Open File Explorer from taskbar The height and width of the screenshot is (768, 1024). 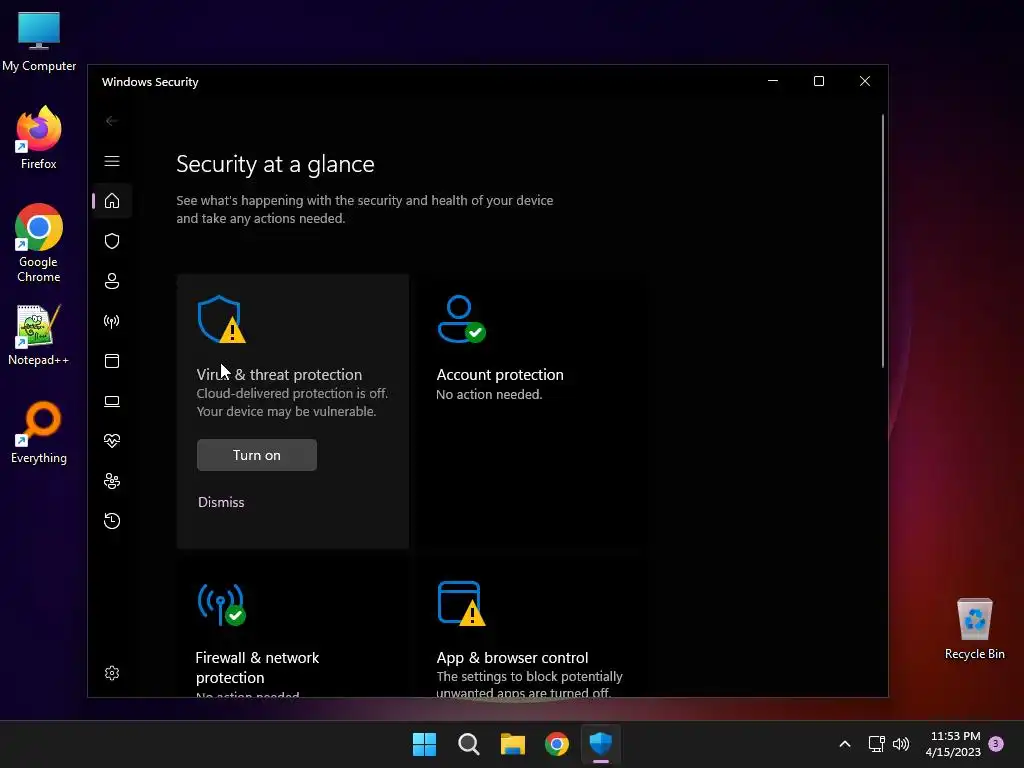pos(513,744)
